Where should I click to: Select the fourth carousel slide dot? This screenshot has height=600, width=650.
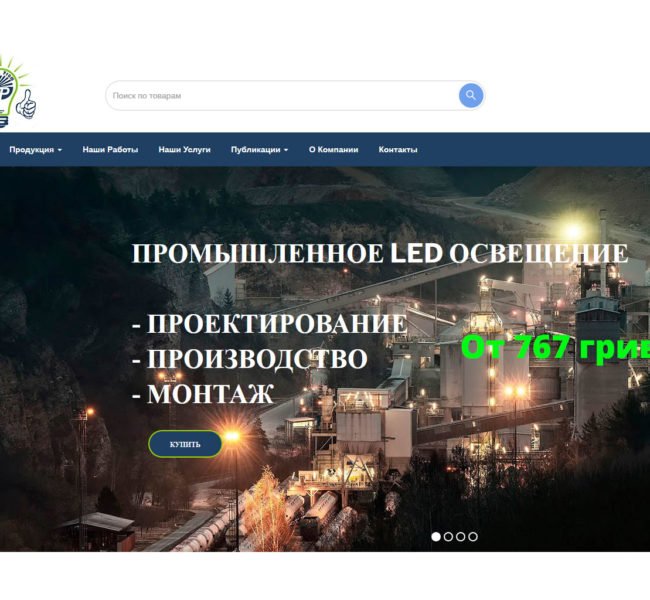pyautogui.click(x=473, y=537)
